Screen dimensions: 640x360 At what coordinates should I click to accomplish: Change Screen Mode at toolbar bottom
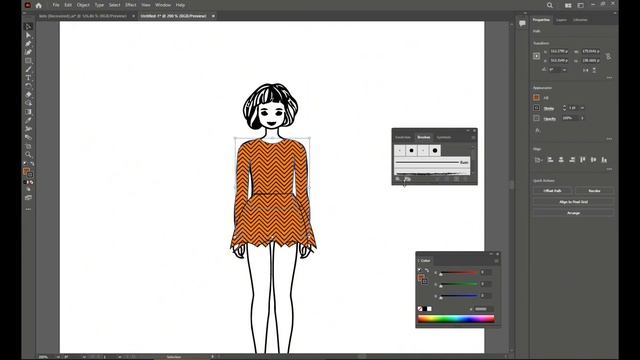pyautogui.click(x=28, y=198)
